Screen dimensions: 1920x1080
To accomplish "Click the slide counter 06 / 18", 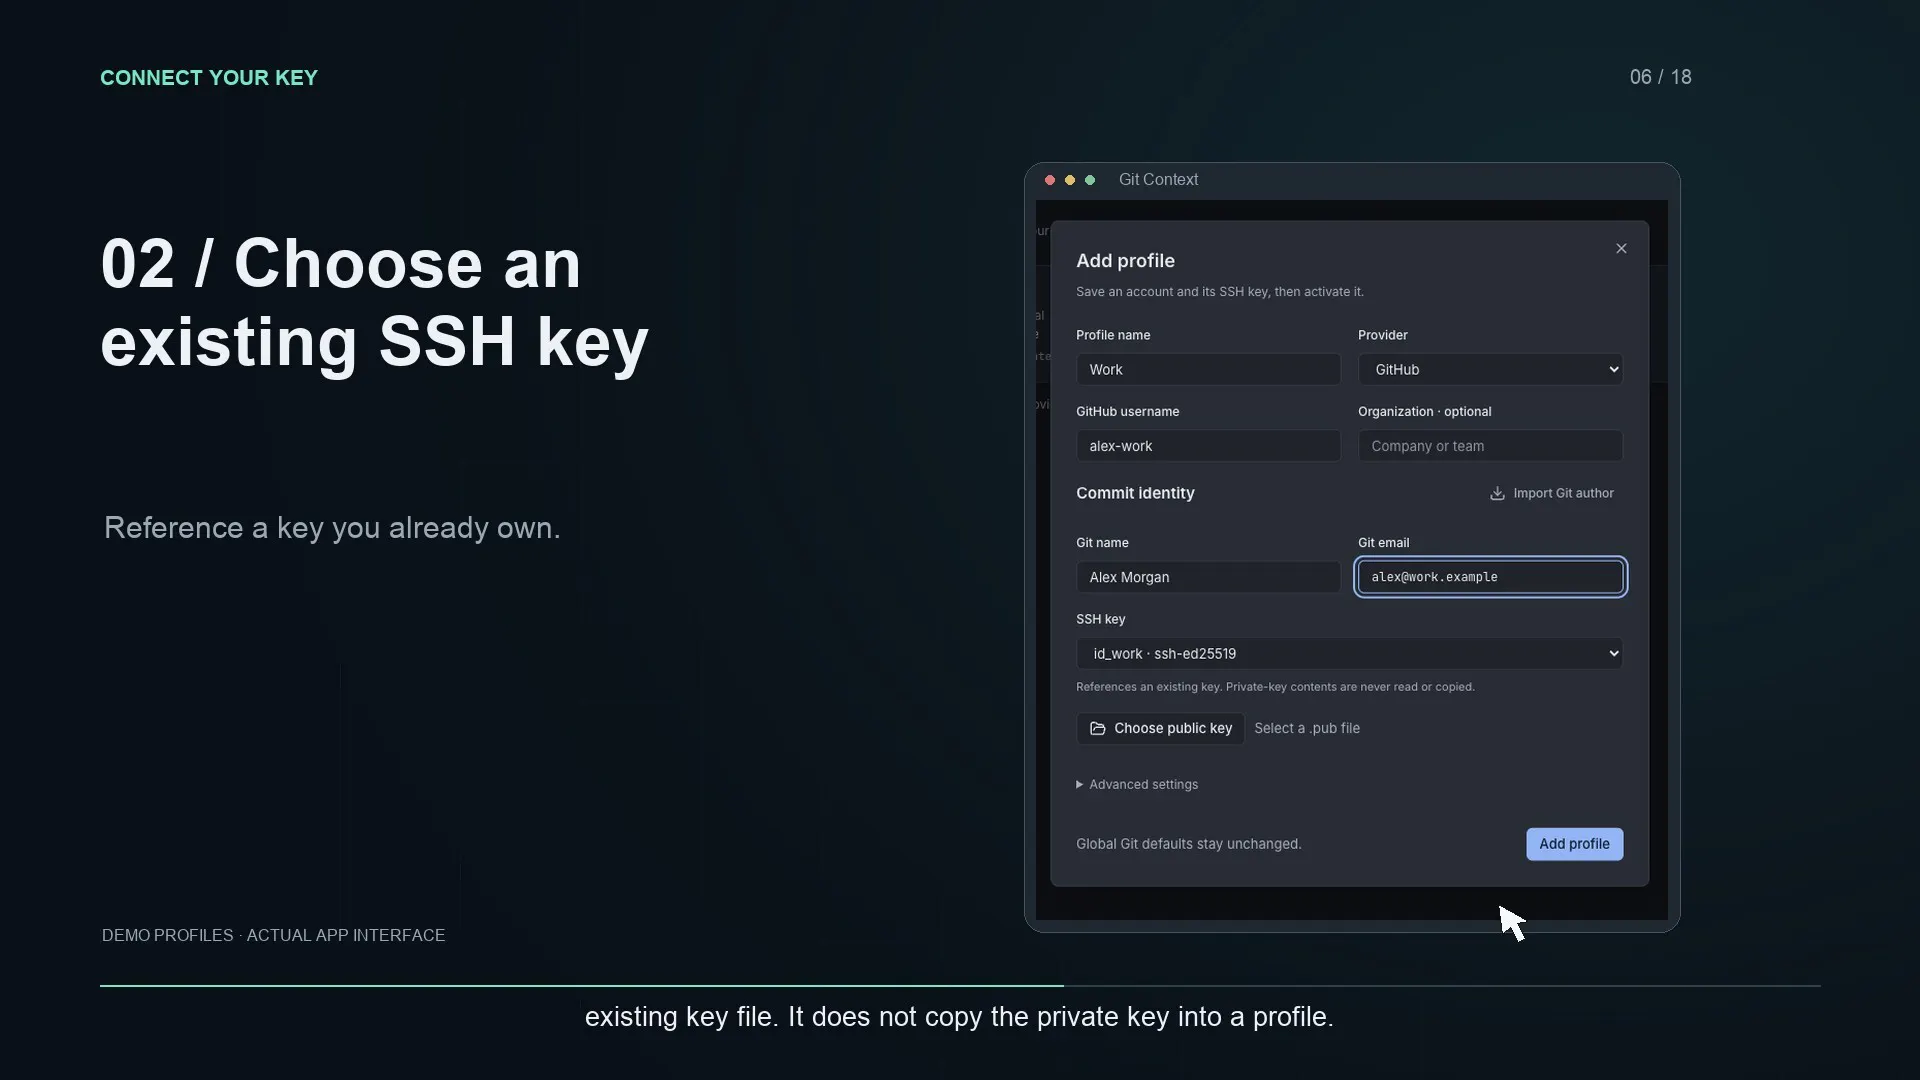I will tap(1660, 77).
